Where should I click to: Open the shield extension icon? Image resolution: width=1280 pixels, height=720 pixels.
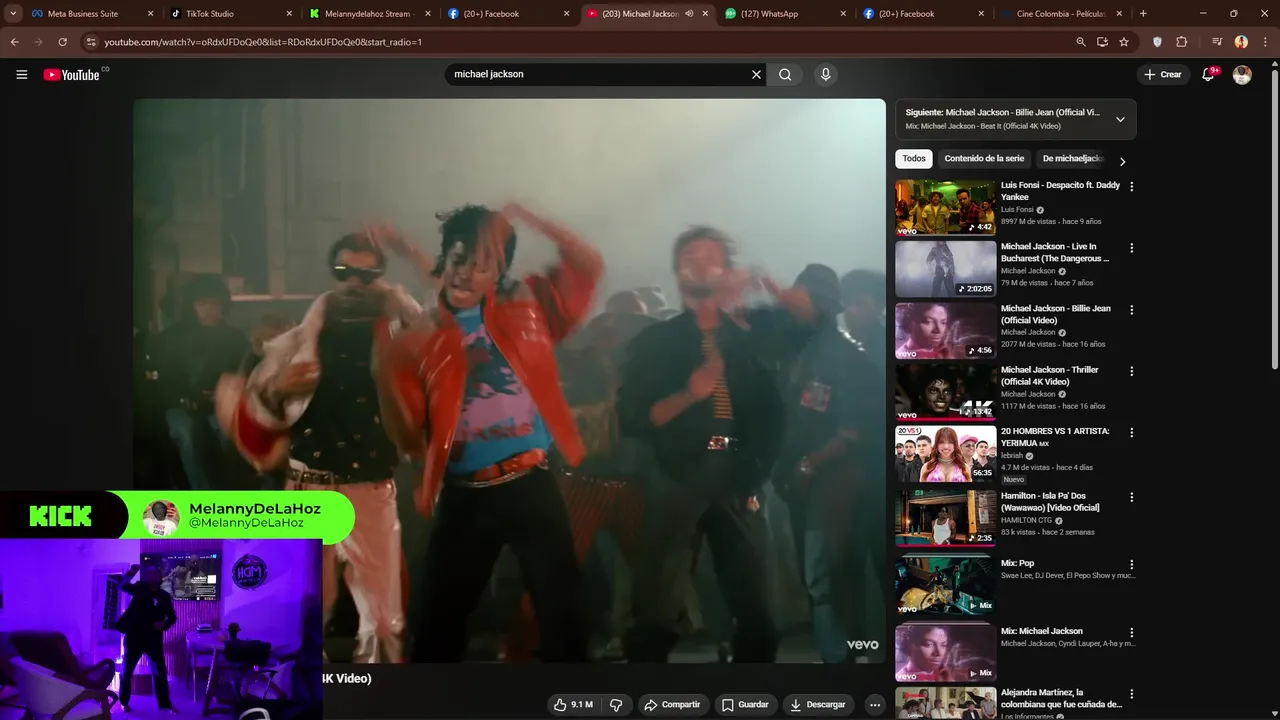1158,42
